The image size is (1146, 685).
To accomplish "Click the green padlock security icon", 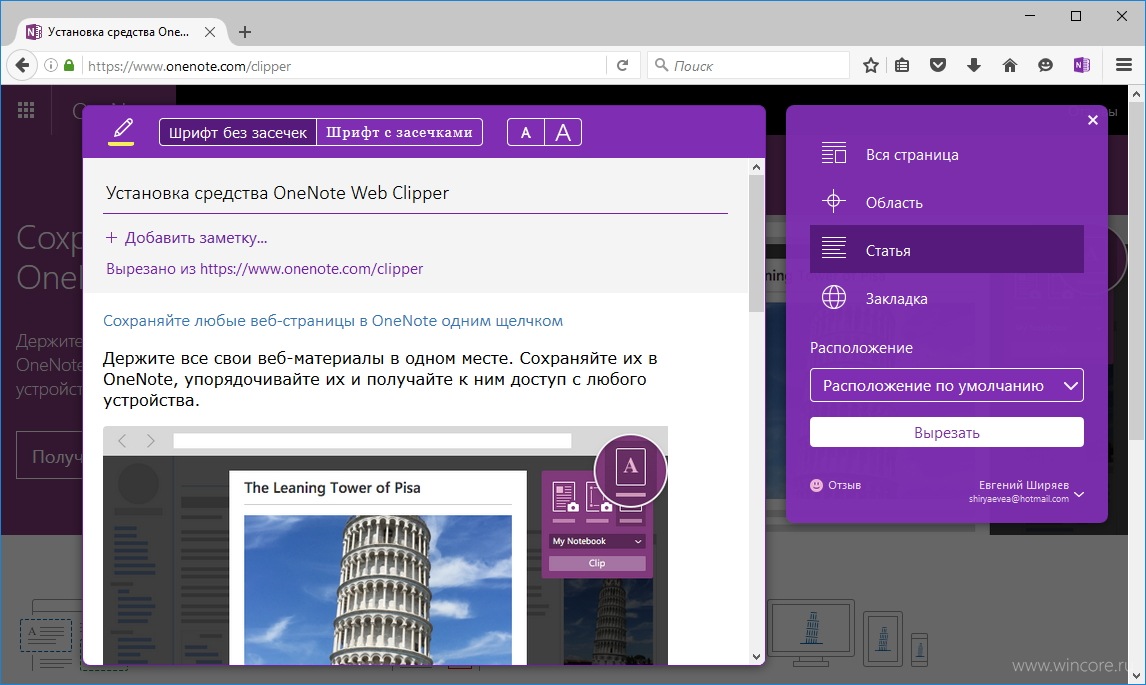I will [69, 65].
